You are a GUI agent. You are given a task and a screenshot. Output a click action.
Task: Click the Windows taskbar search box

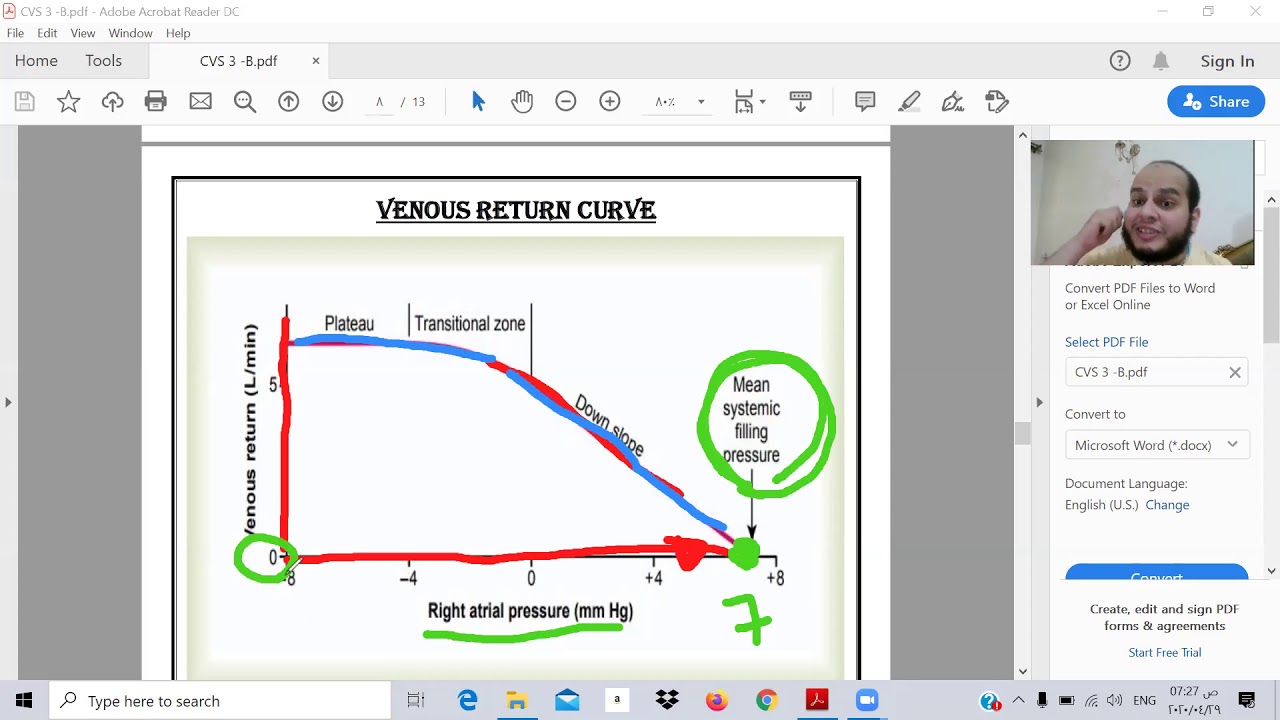[220, 701]
